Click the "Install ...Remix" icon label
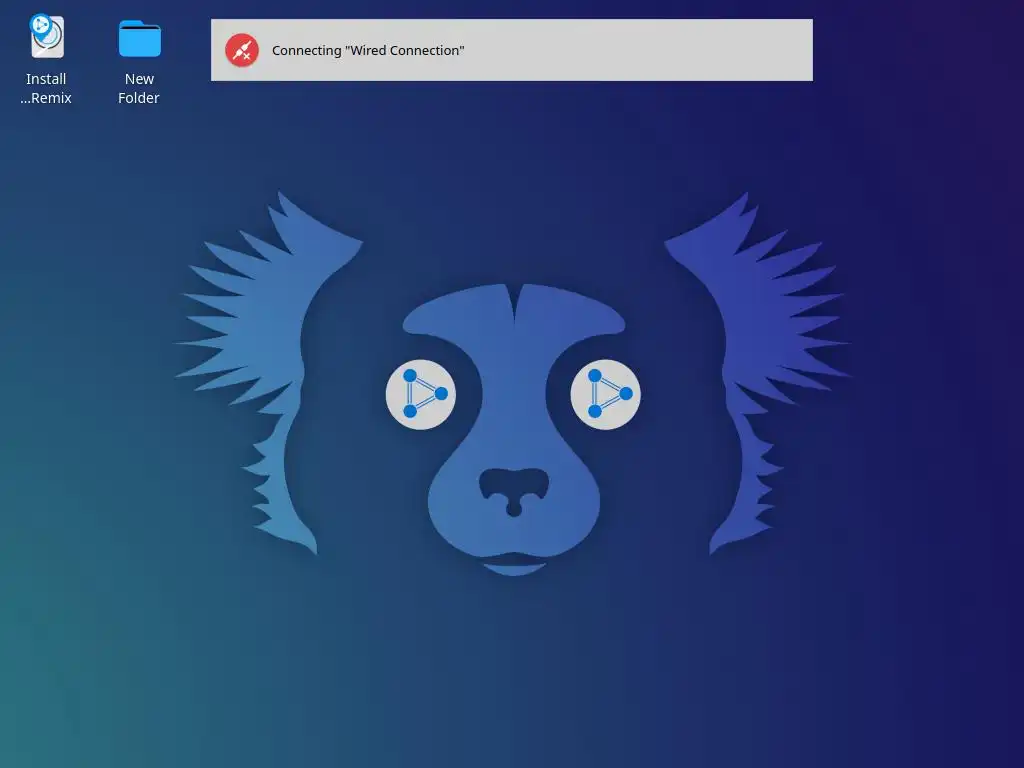 point(46,88)
